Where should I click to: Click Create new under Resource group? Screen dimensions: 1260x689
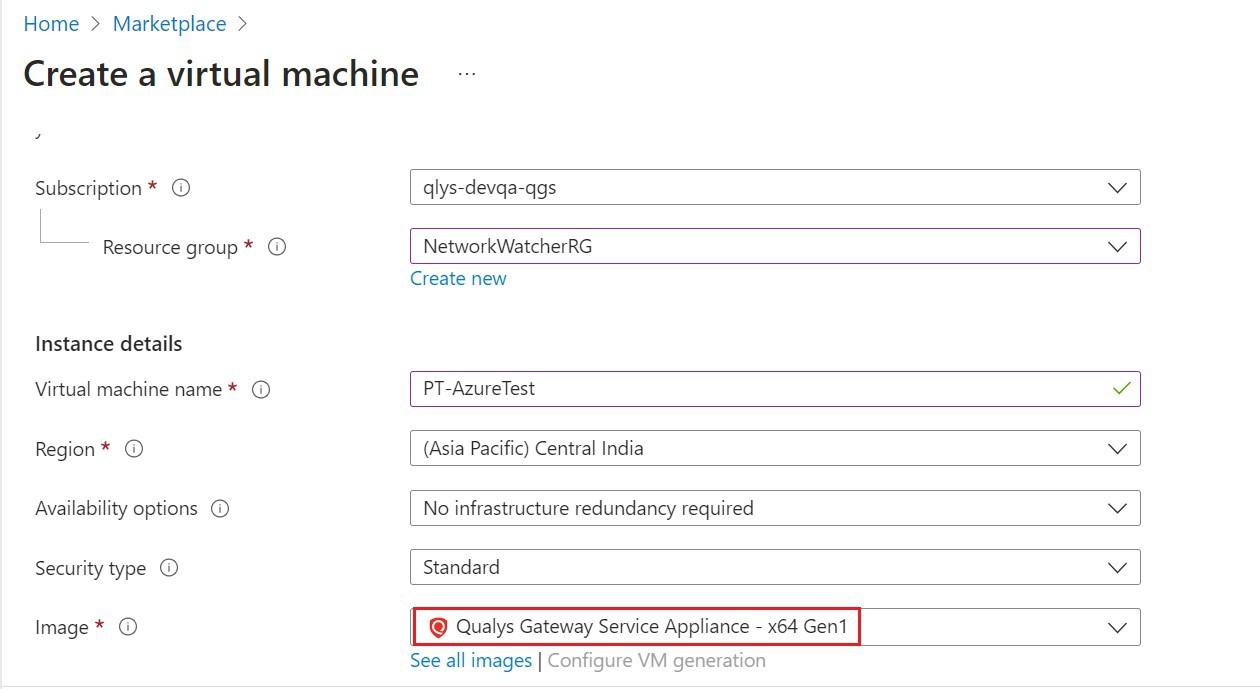(458, 278)
